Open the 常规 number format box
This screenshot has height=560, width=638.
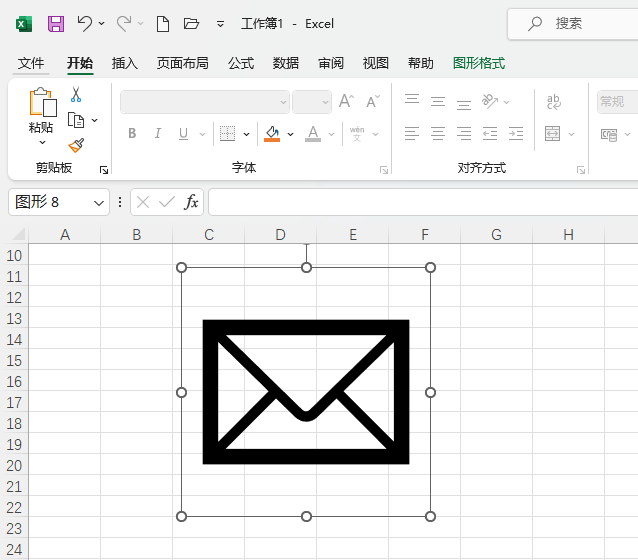tap(618, 102)
